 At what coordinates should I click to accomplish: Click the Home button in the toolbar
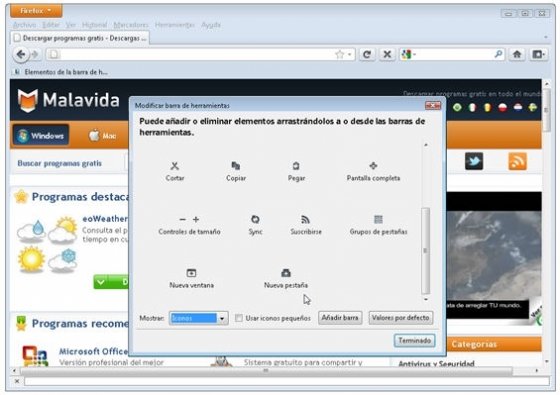click(517, 54)
